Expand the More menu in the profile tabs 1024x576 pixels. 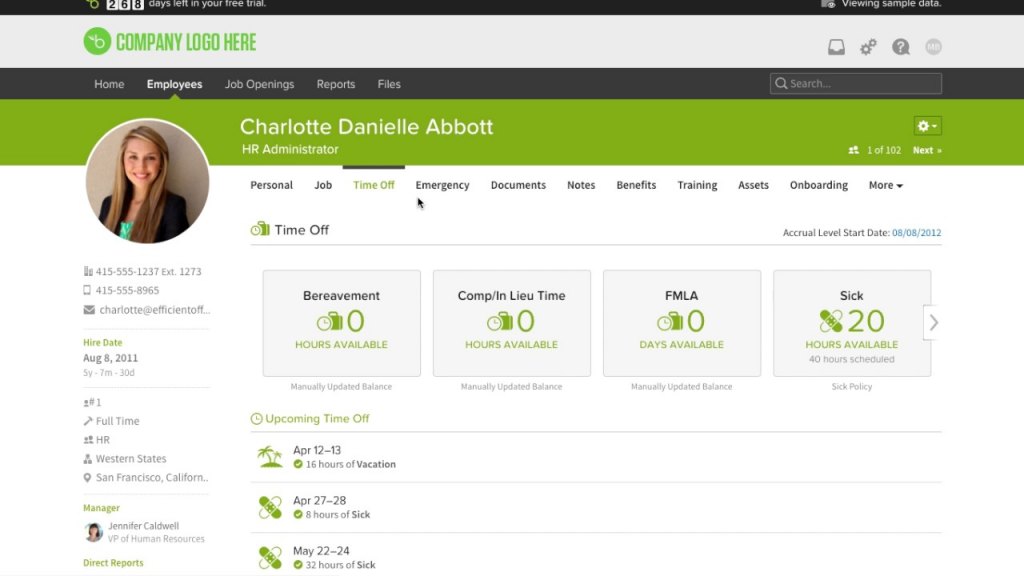point(884,185)
